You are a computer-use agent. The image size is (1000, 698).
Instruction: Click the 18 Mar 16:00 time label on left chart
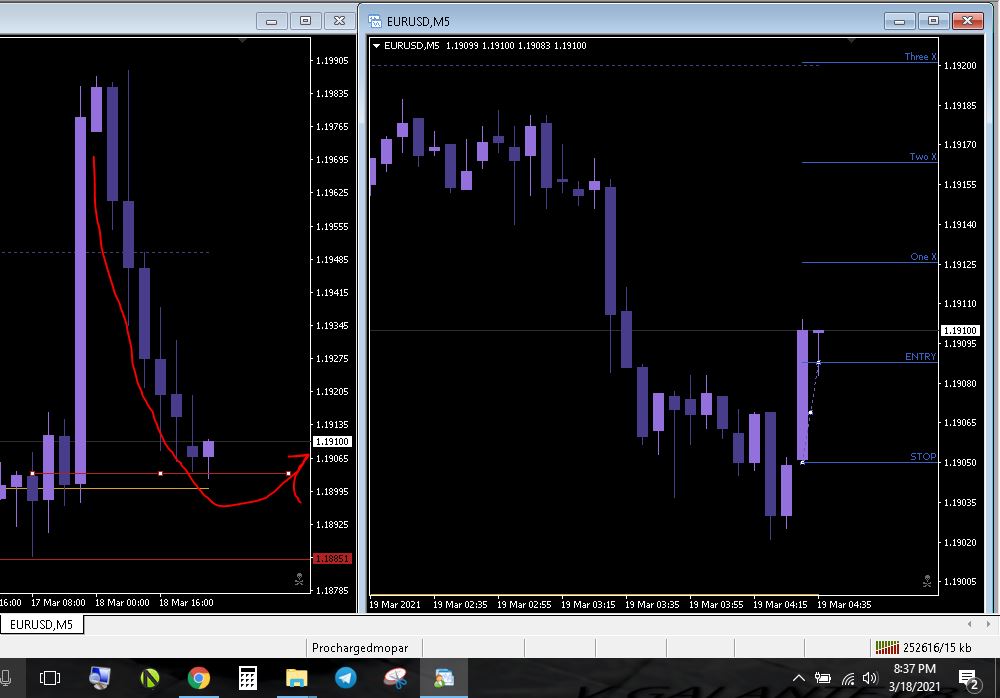(x=186, y=602)
